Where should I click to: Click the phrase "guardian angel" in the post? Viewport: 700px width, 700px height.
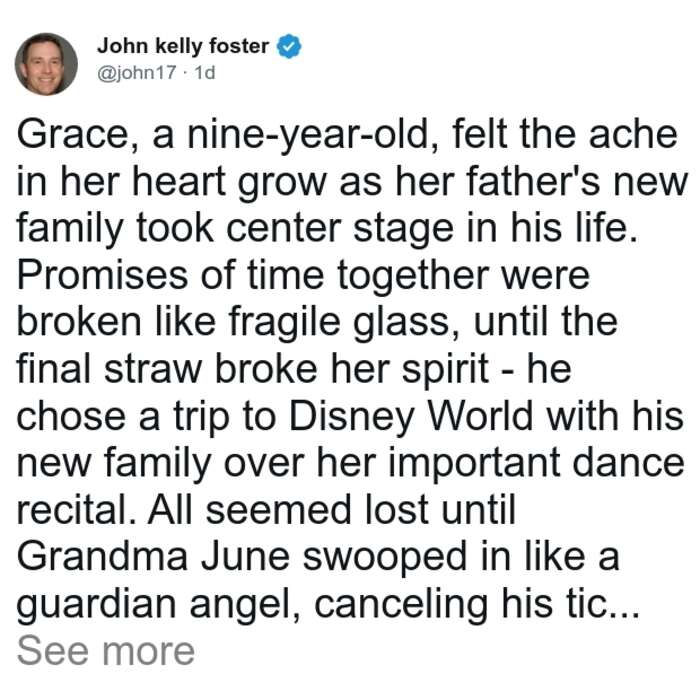click(158, 605)
